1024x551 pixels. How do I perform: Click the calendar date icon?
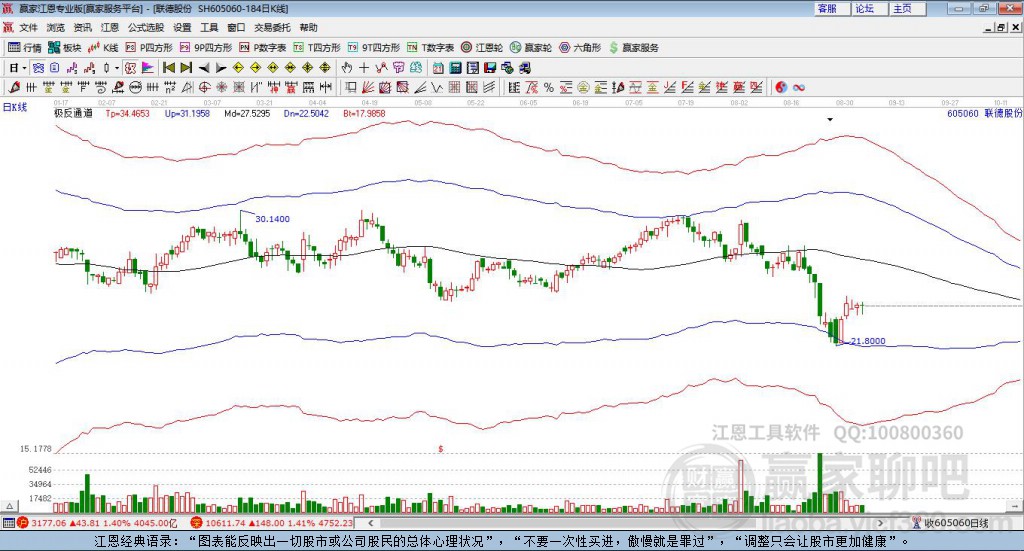(438, 68)
